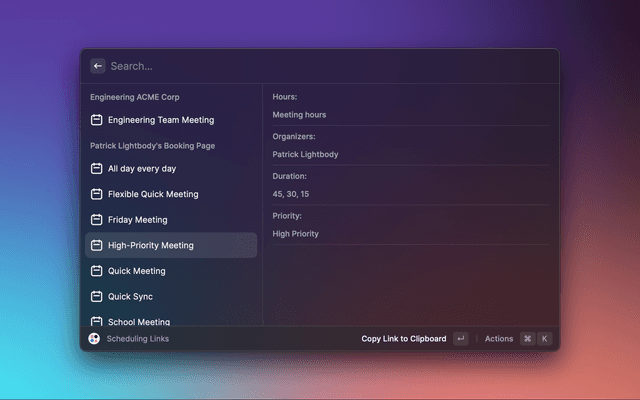
Task: Open the Actions menu
Action: [499, 339]
